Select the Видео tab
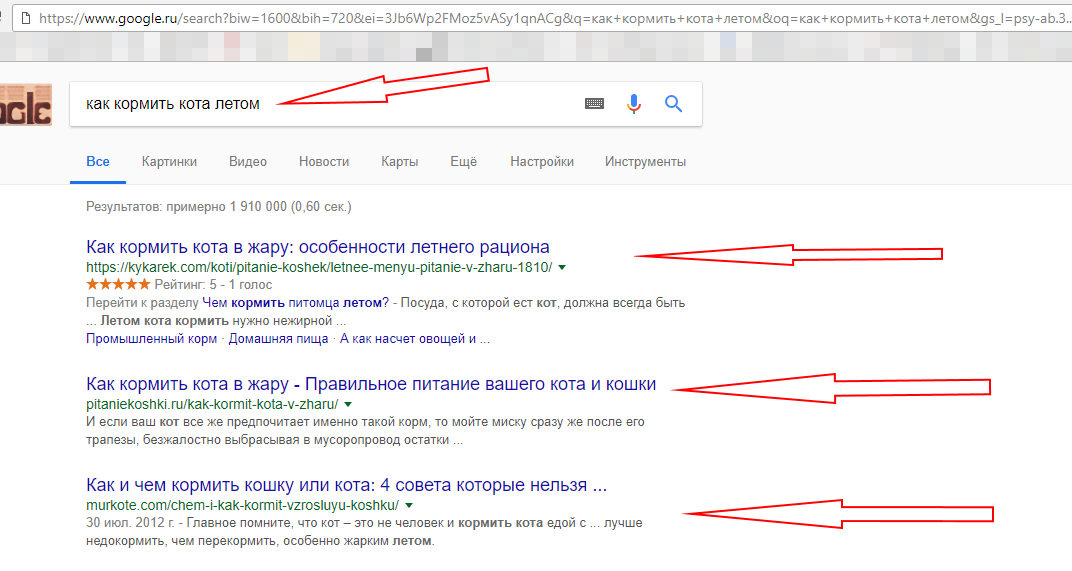The width and height of the screenshot is (1072, 571). tap(247, 162)
